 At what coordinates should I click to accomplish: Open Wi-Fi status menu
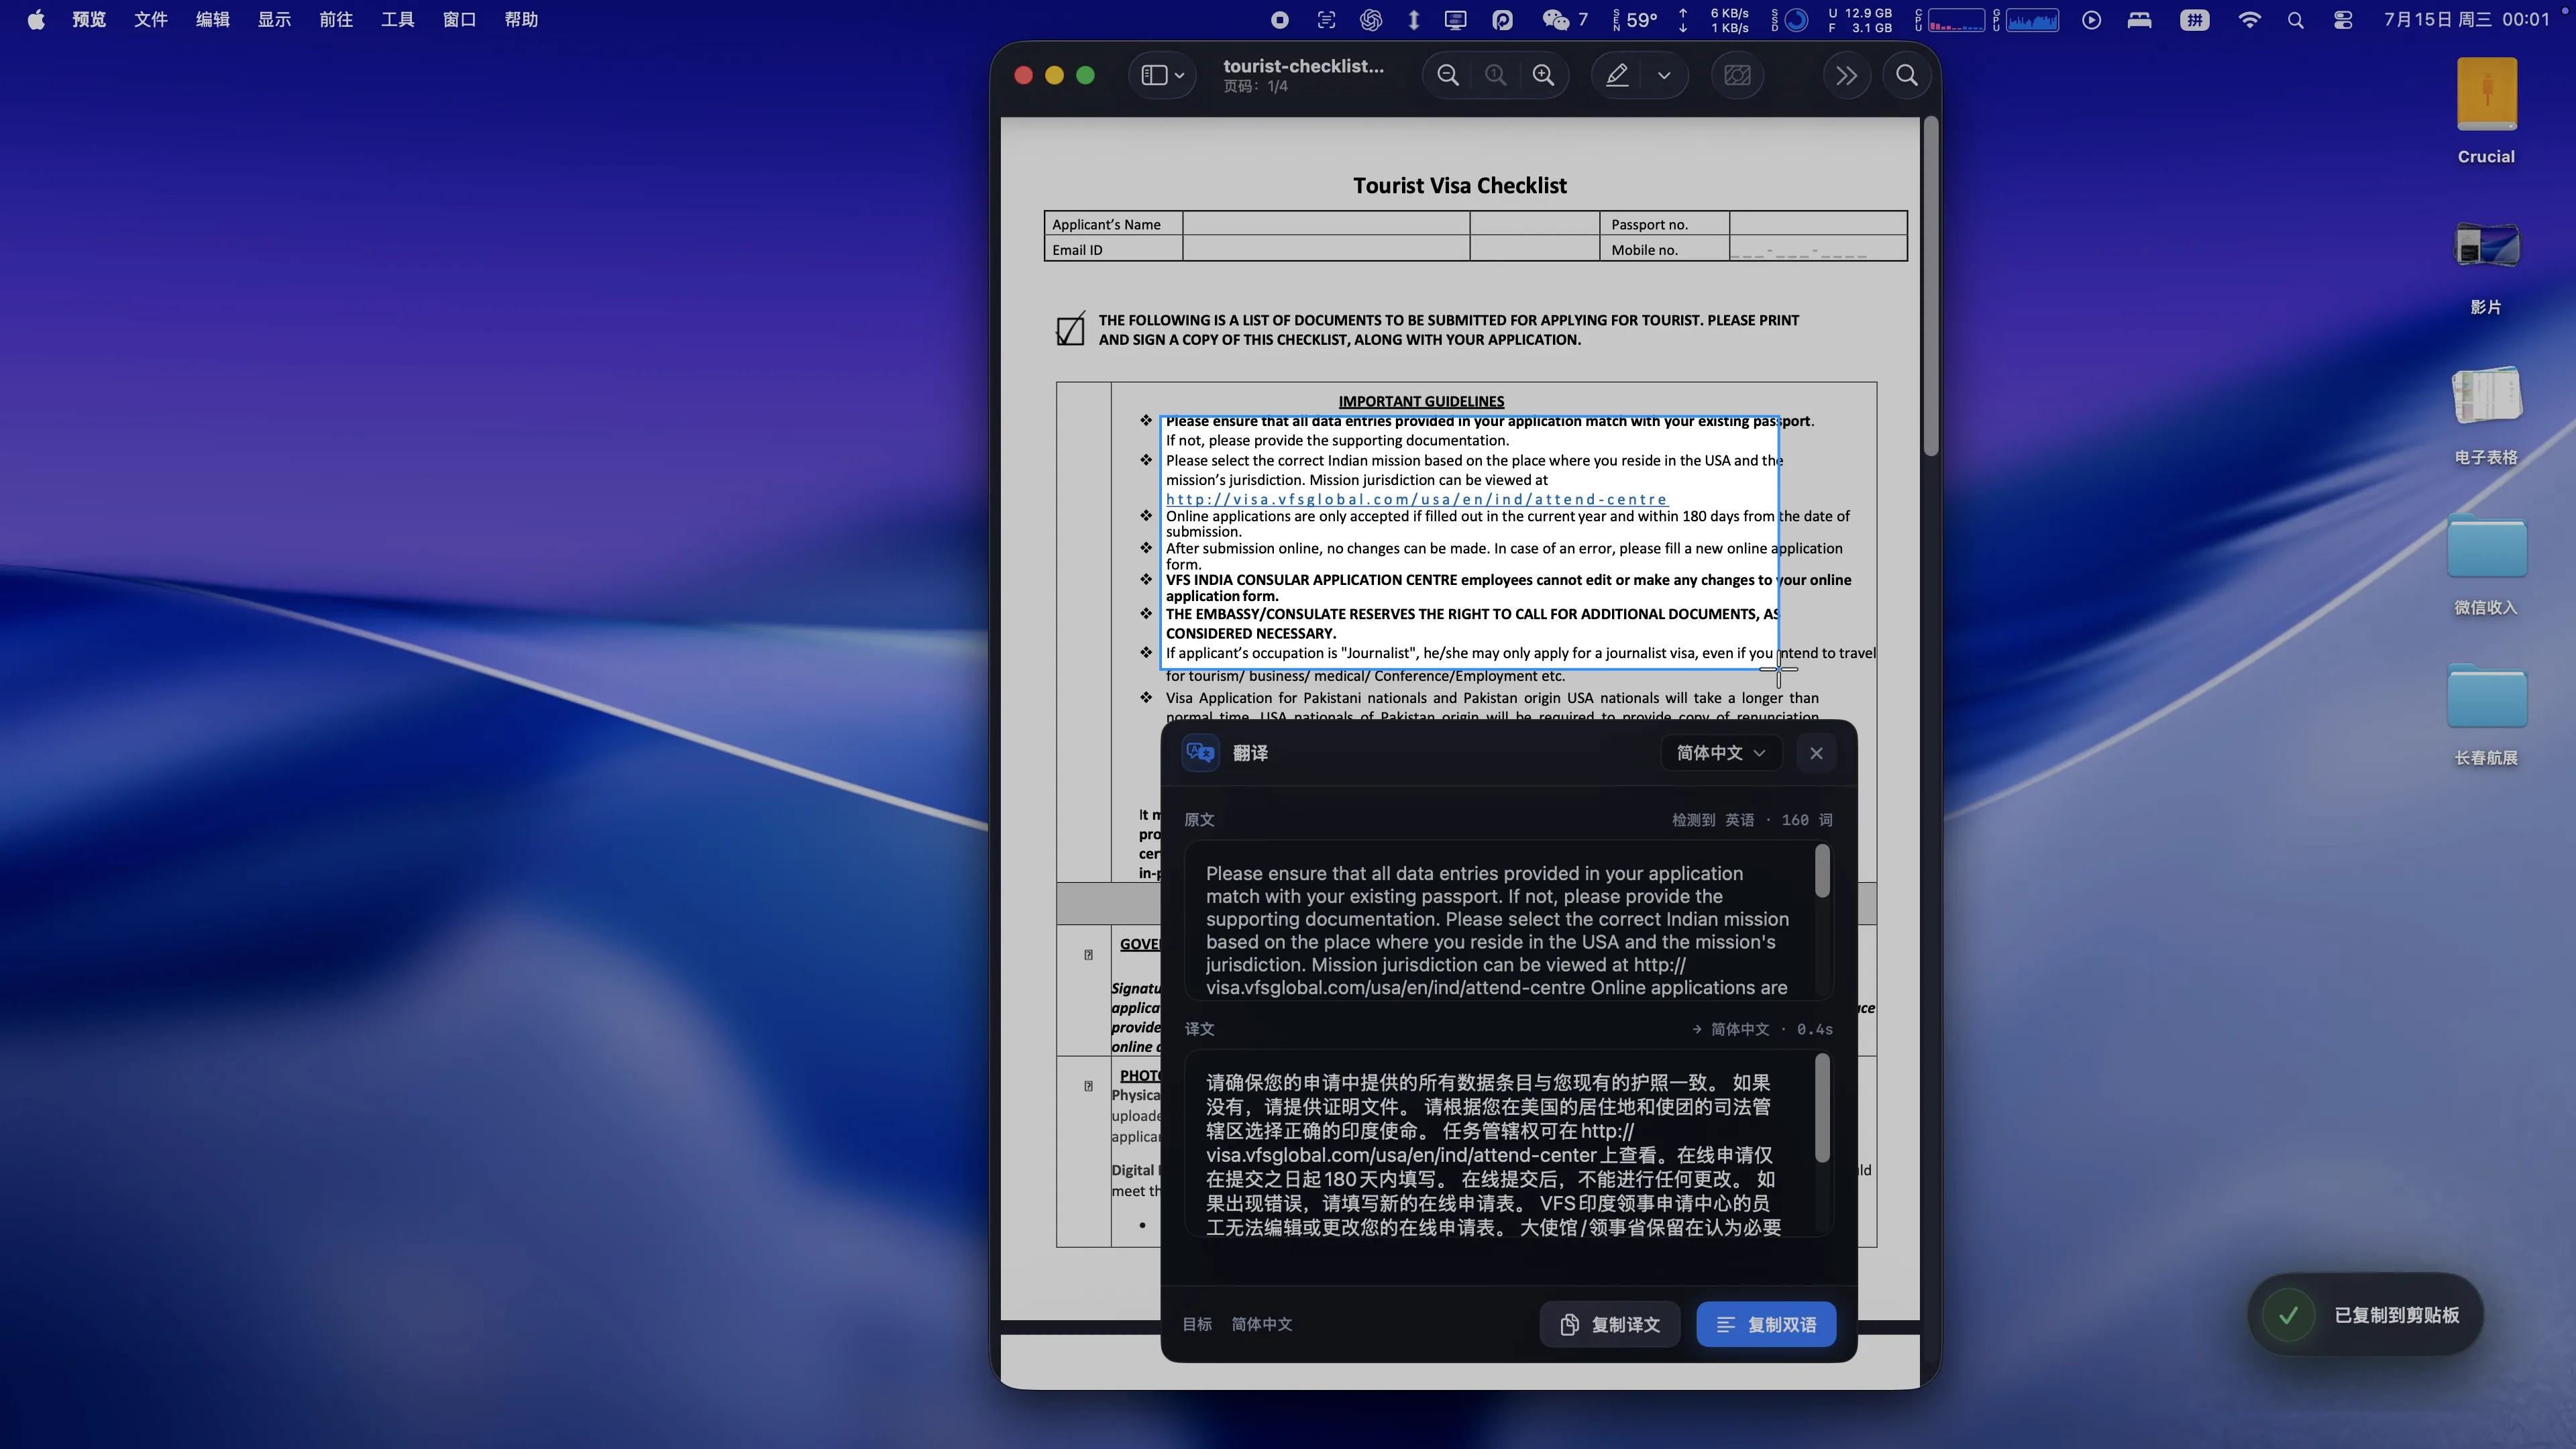pyautogui.click(x=2249, y=19)
